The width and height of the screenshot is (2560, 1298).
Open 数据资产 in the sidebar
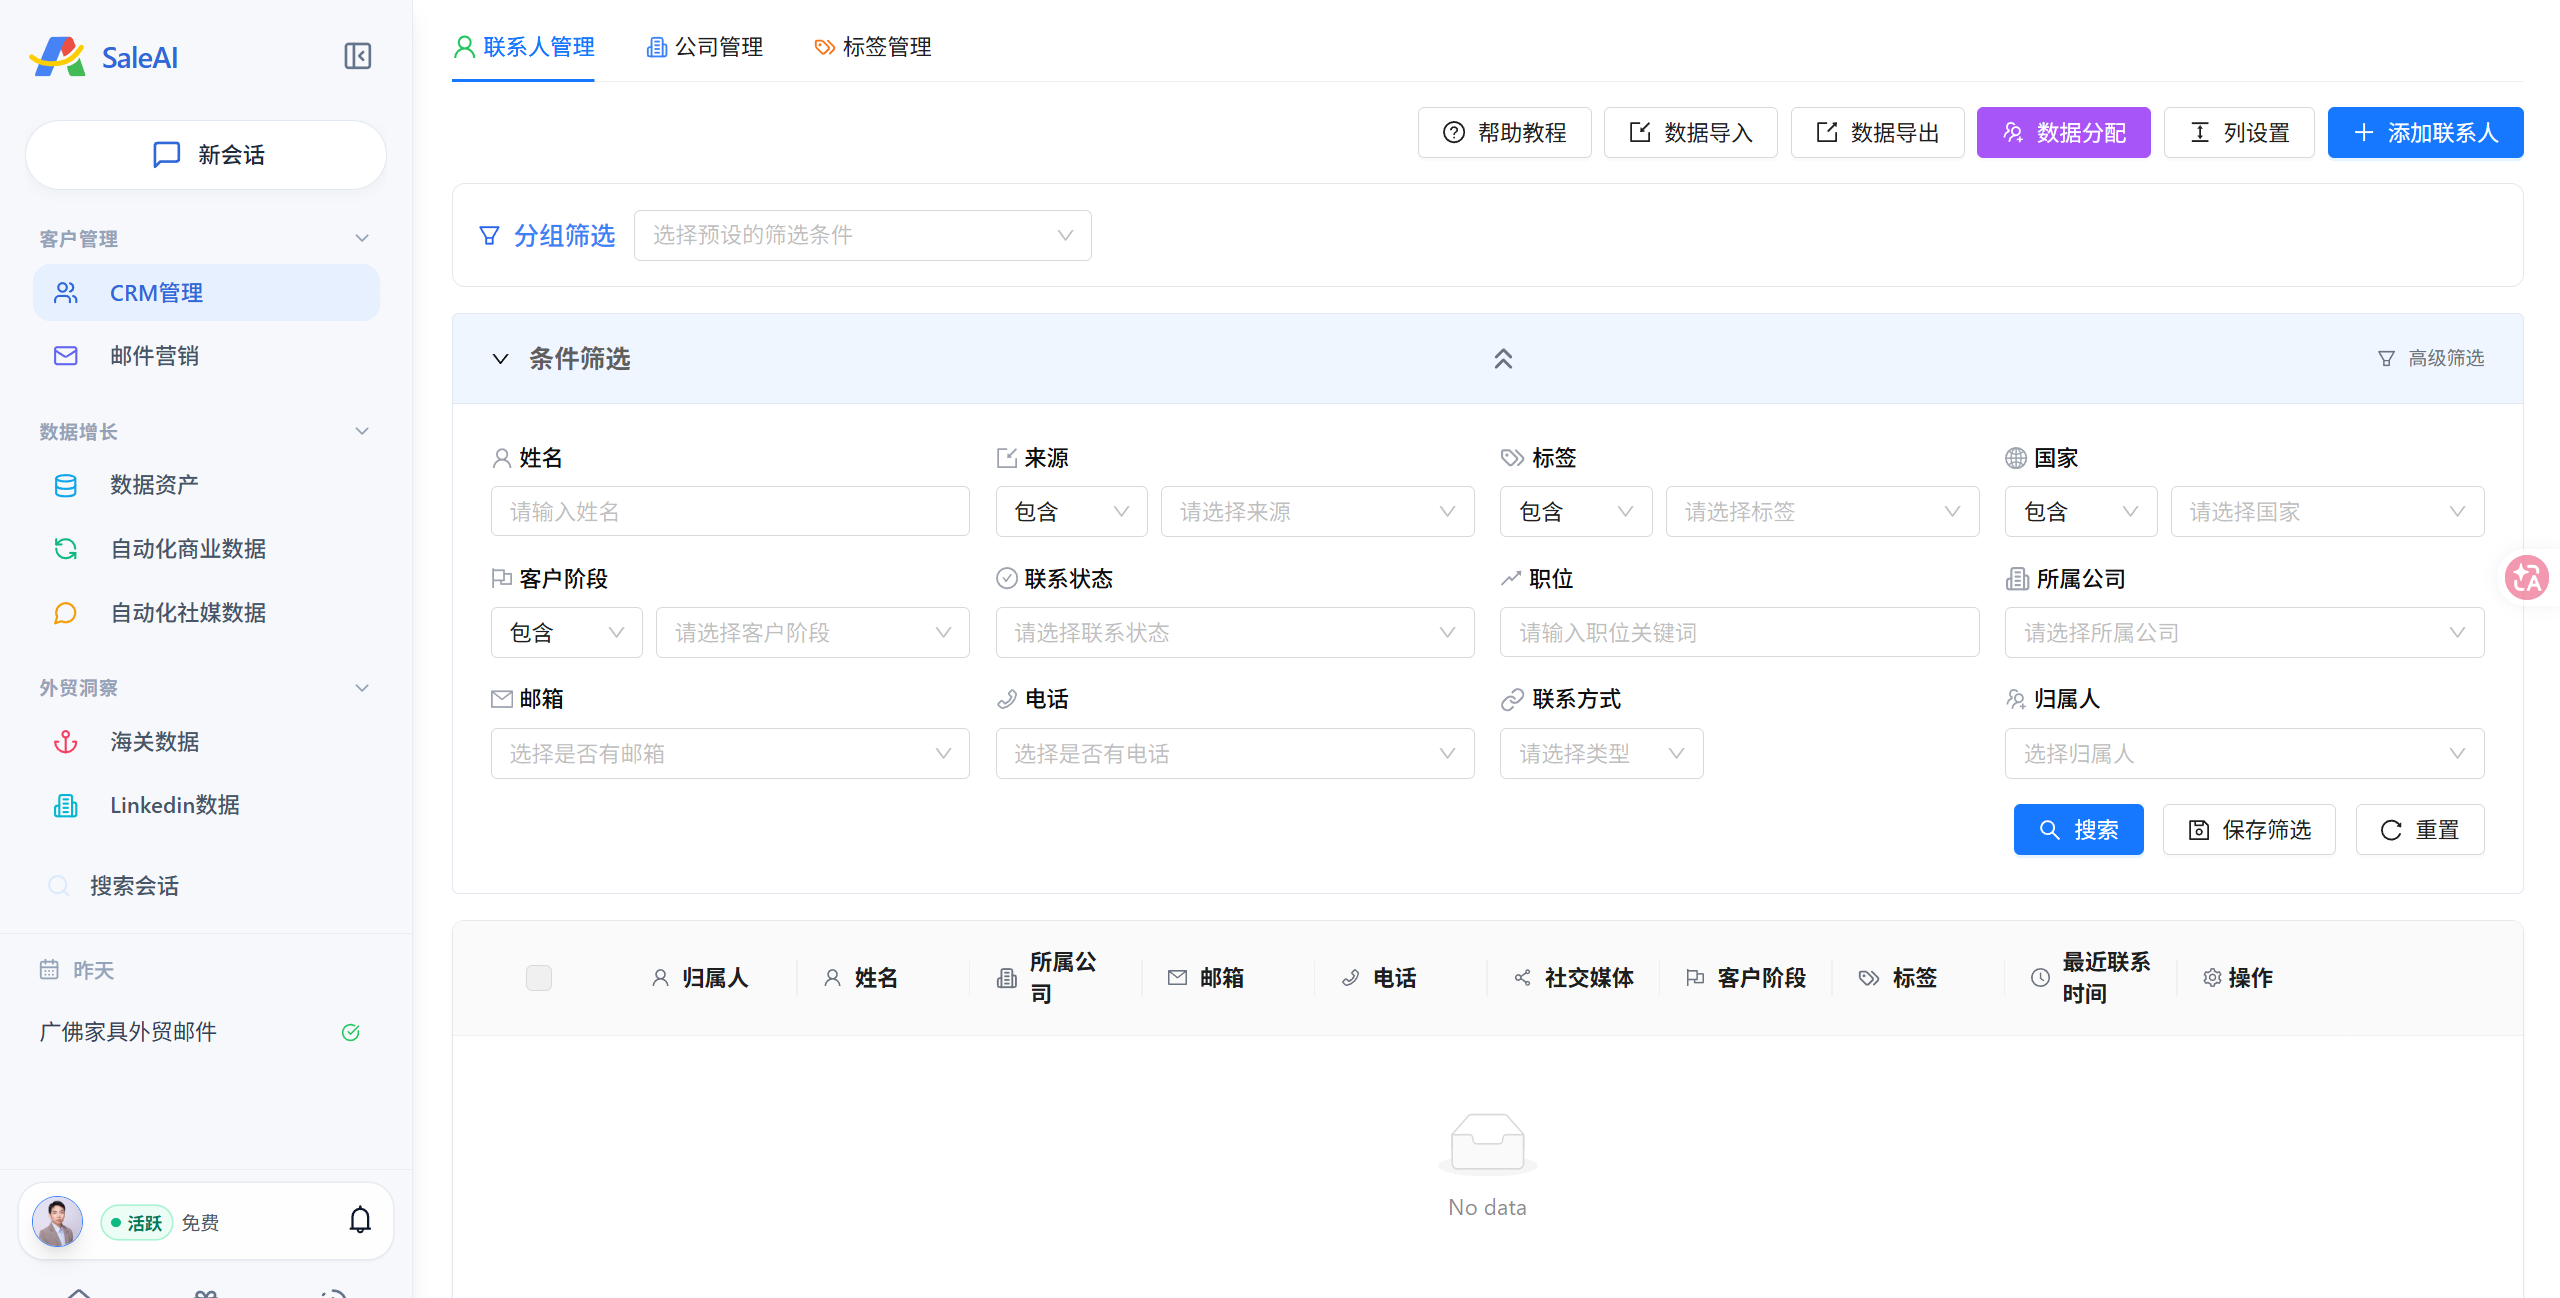(206, 485)
